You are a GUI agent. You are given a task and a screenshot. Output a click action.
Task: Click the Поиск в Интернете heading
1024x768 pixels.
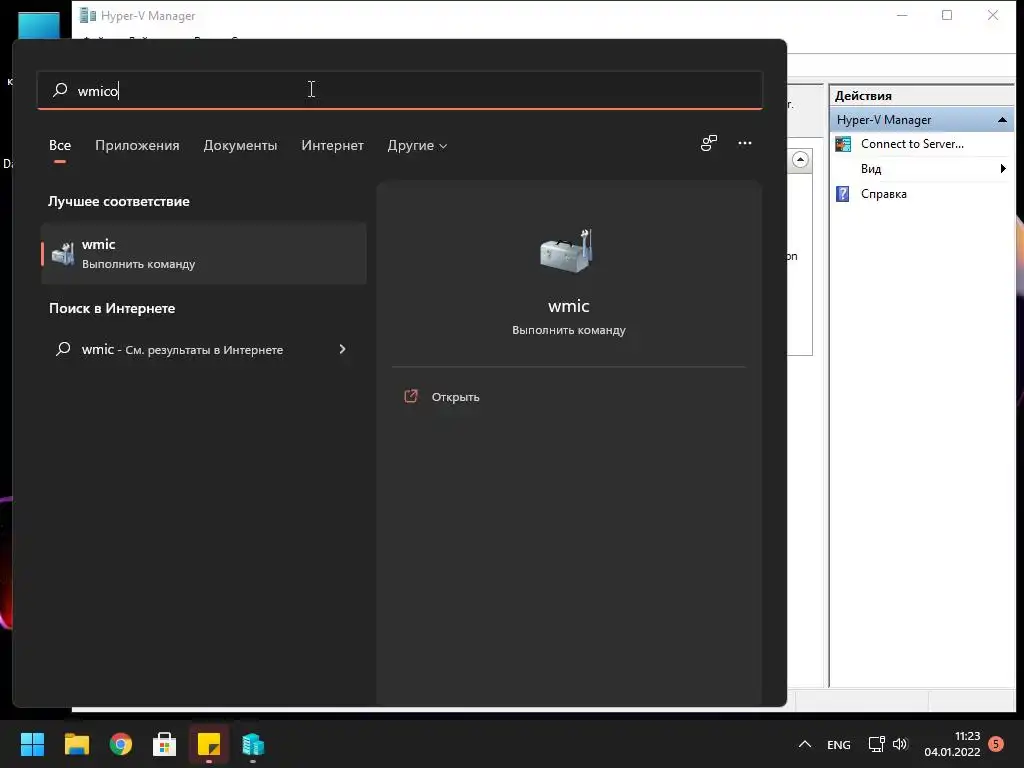(x=112, y=308)
